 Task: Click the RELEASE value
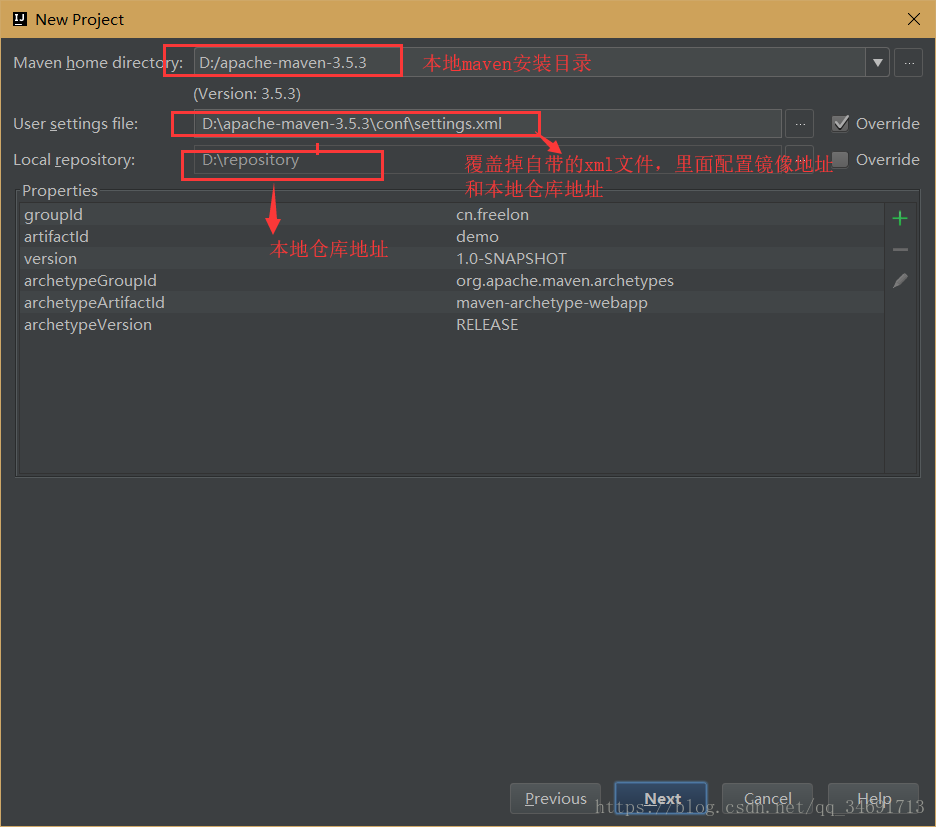click(x=487, y=325)
